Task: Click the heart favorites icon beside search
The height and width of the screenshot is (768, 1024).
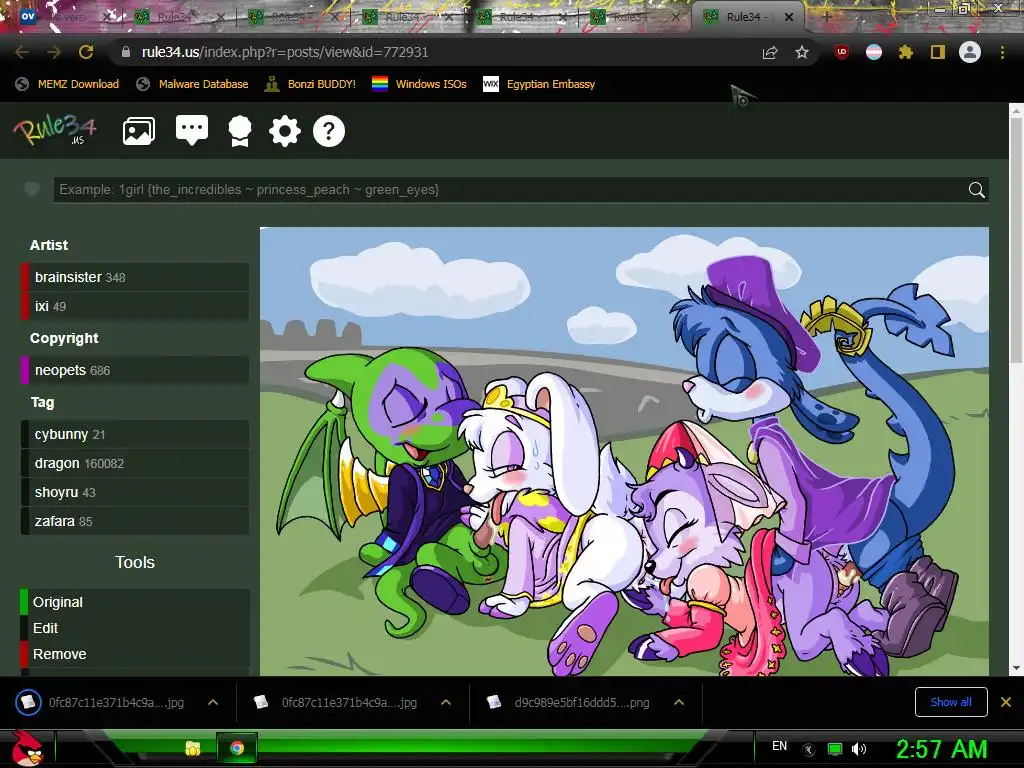Action: (32, 190)
